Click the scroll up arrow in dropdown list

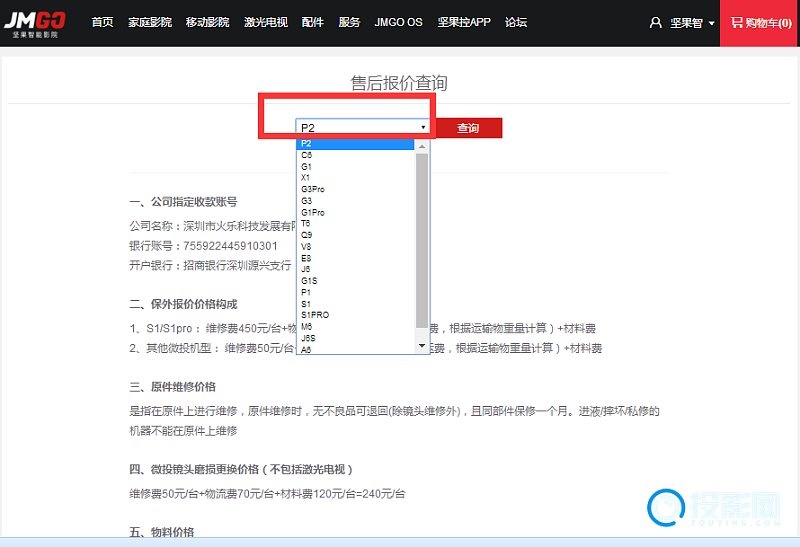(x=422, y=146)
